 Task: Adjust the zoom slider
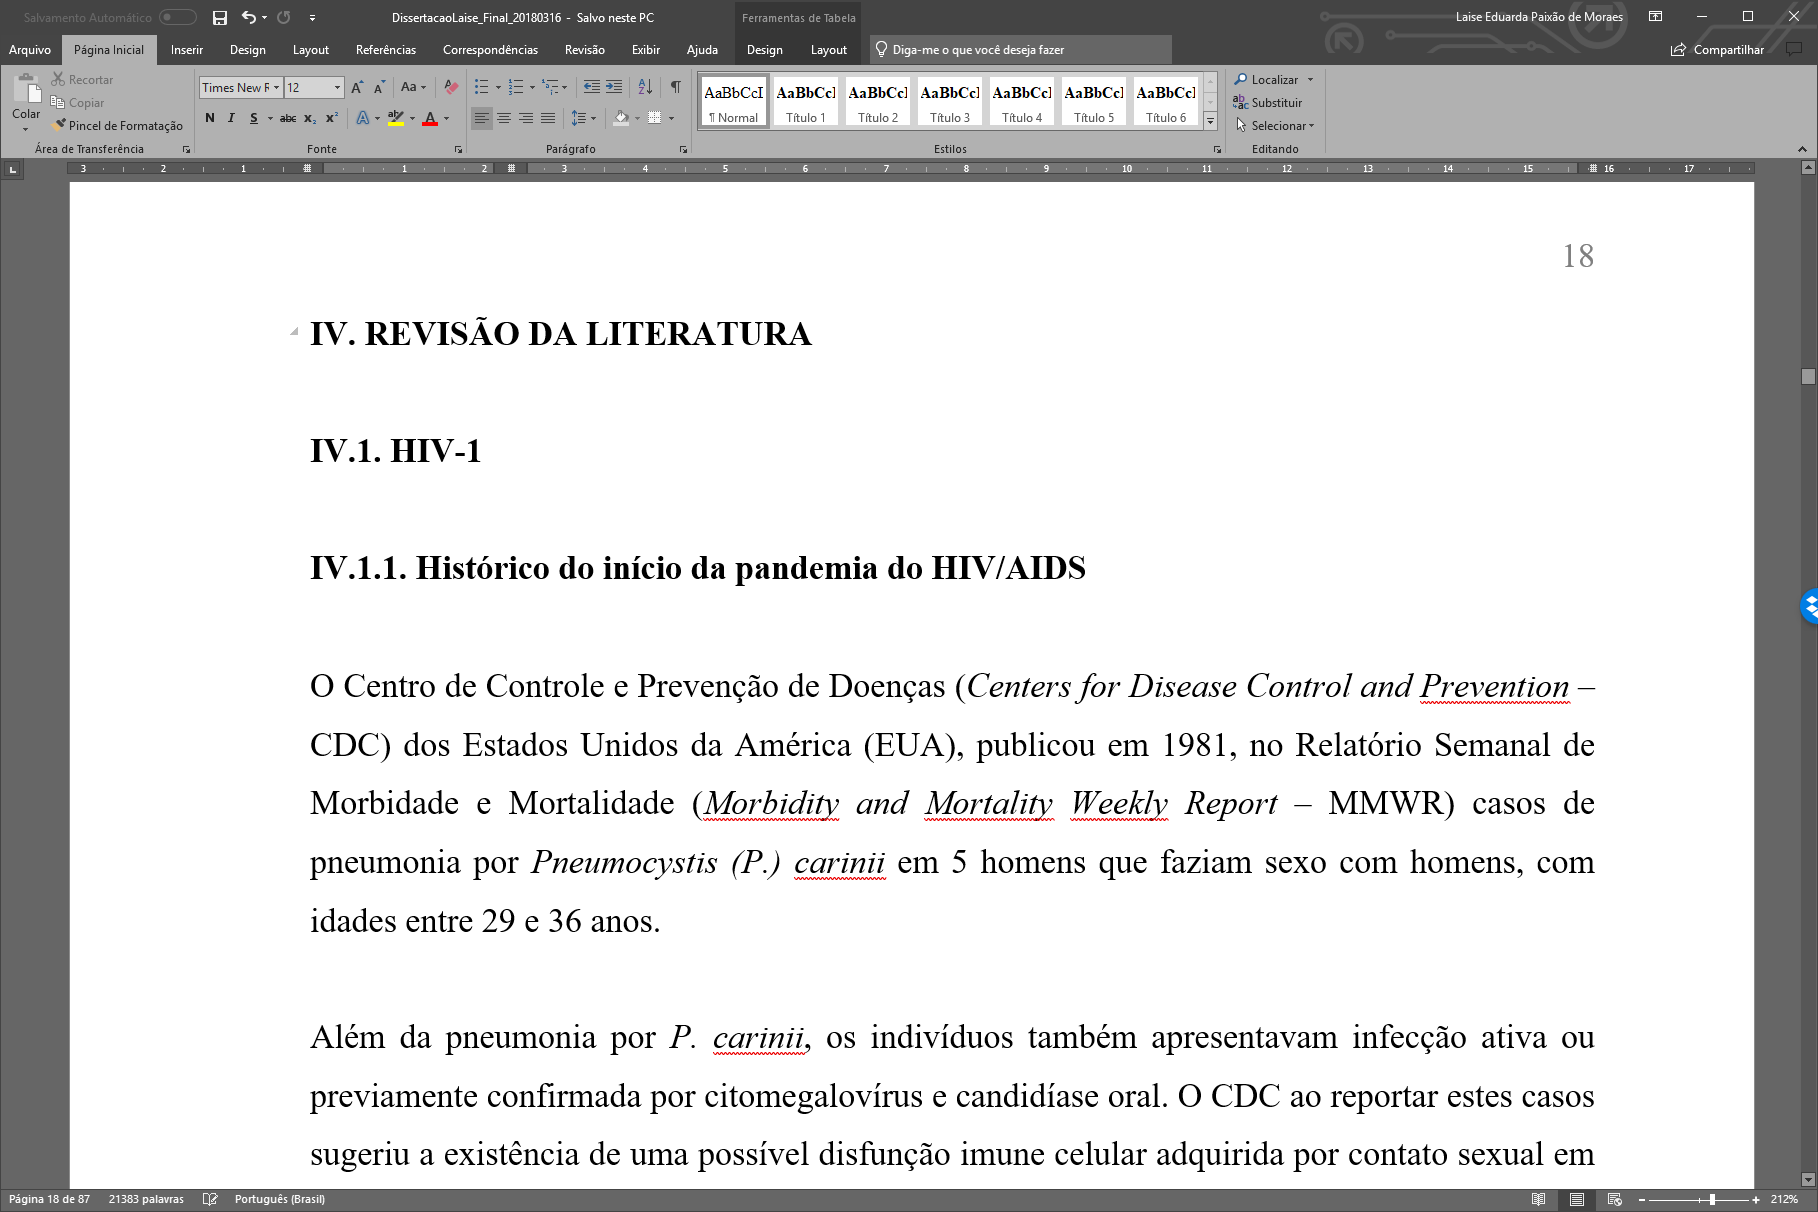1712,1199
